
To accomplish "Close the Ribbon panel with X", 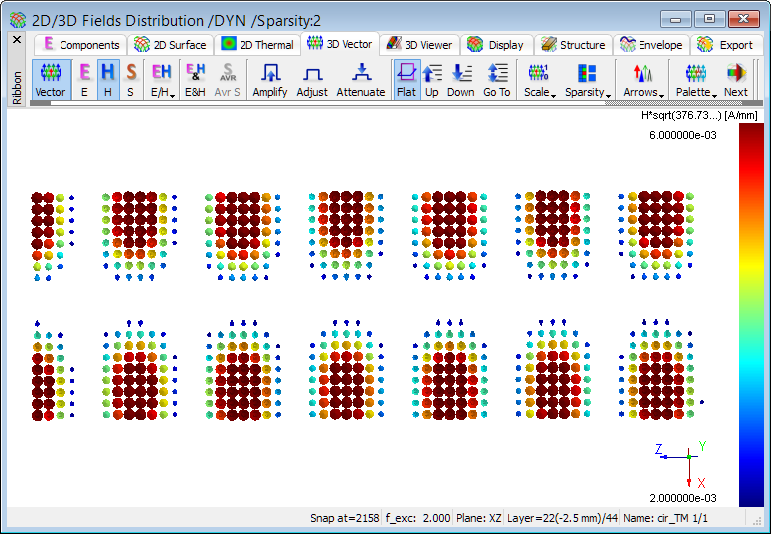I will [x=17, y=40].
